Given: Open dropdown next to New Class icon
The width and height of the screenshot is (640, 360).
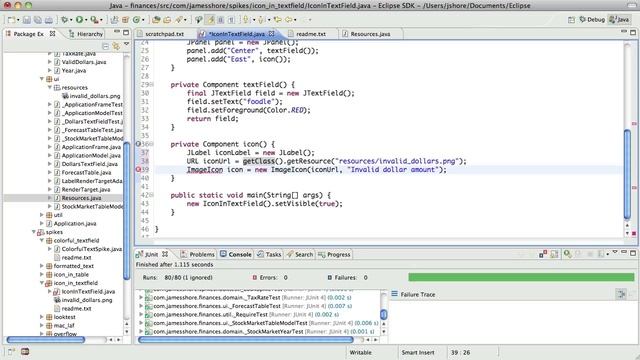Looking at the screenshot, I should (x=143, y=20).
